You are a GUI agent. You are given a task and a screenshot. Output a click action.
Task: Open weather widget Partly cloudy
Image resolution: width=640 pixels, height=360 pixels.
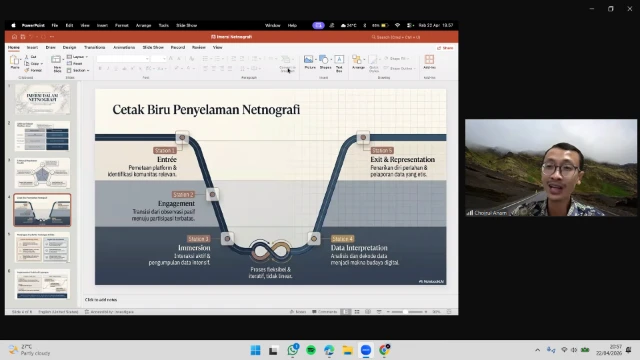[29, 350]
